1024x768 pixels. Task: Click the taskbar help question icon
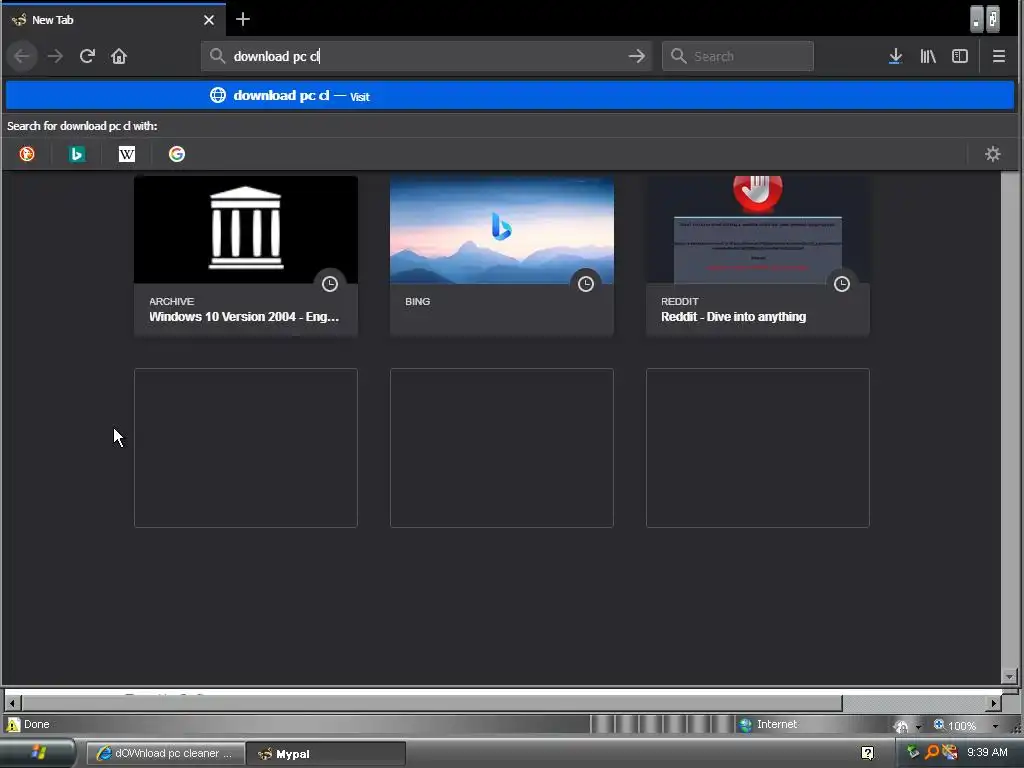point(867,753)
